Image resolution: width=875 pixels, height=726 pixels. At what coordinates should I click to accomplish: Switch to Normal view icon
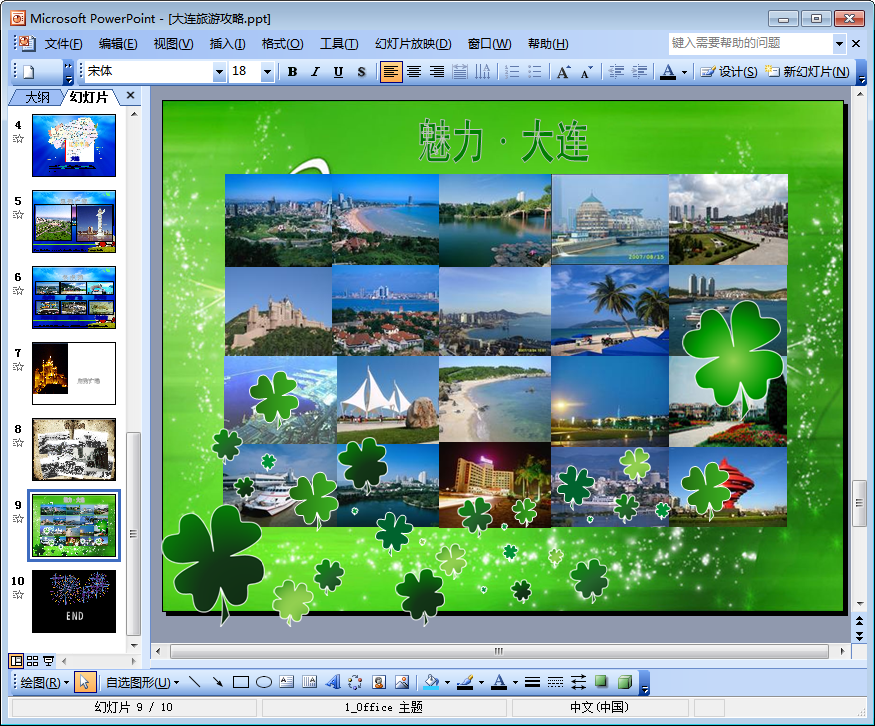pos(17,661)
